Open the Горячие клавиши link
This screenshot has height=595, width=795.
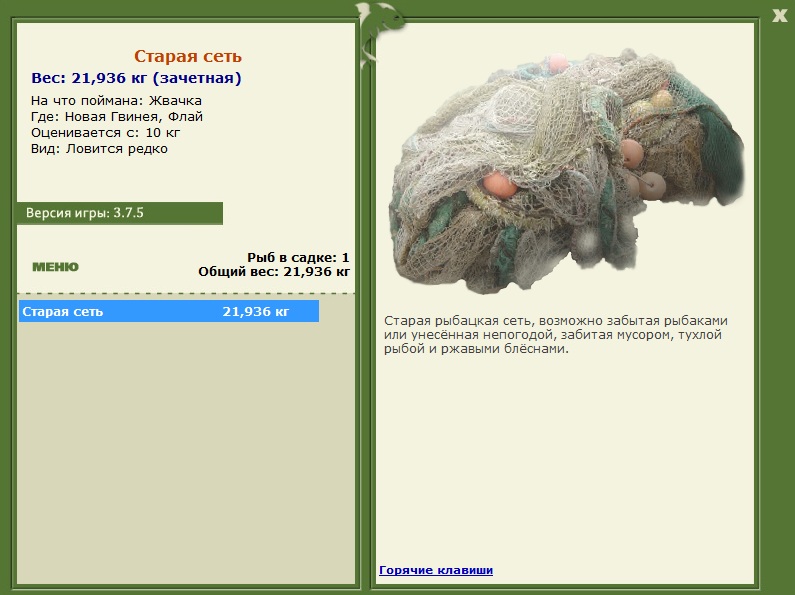tap(436, 570)
